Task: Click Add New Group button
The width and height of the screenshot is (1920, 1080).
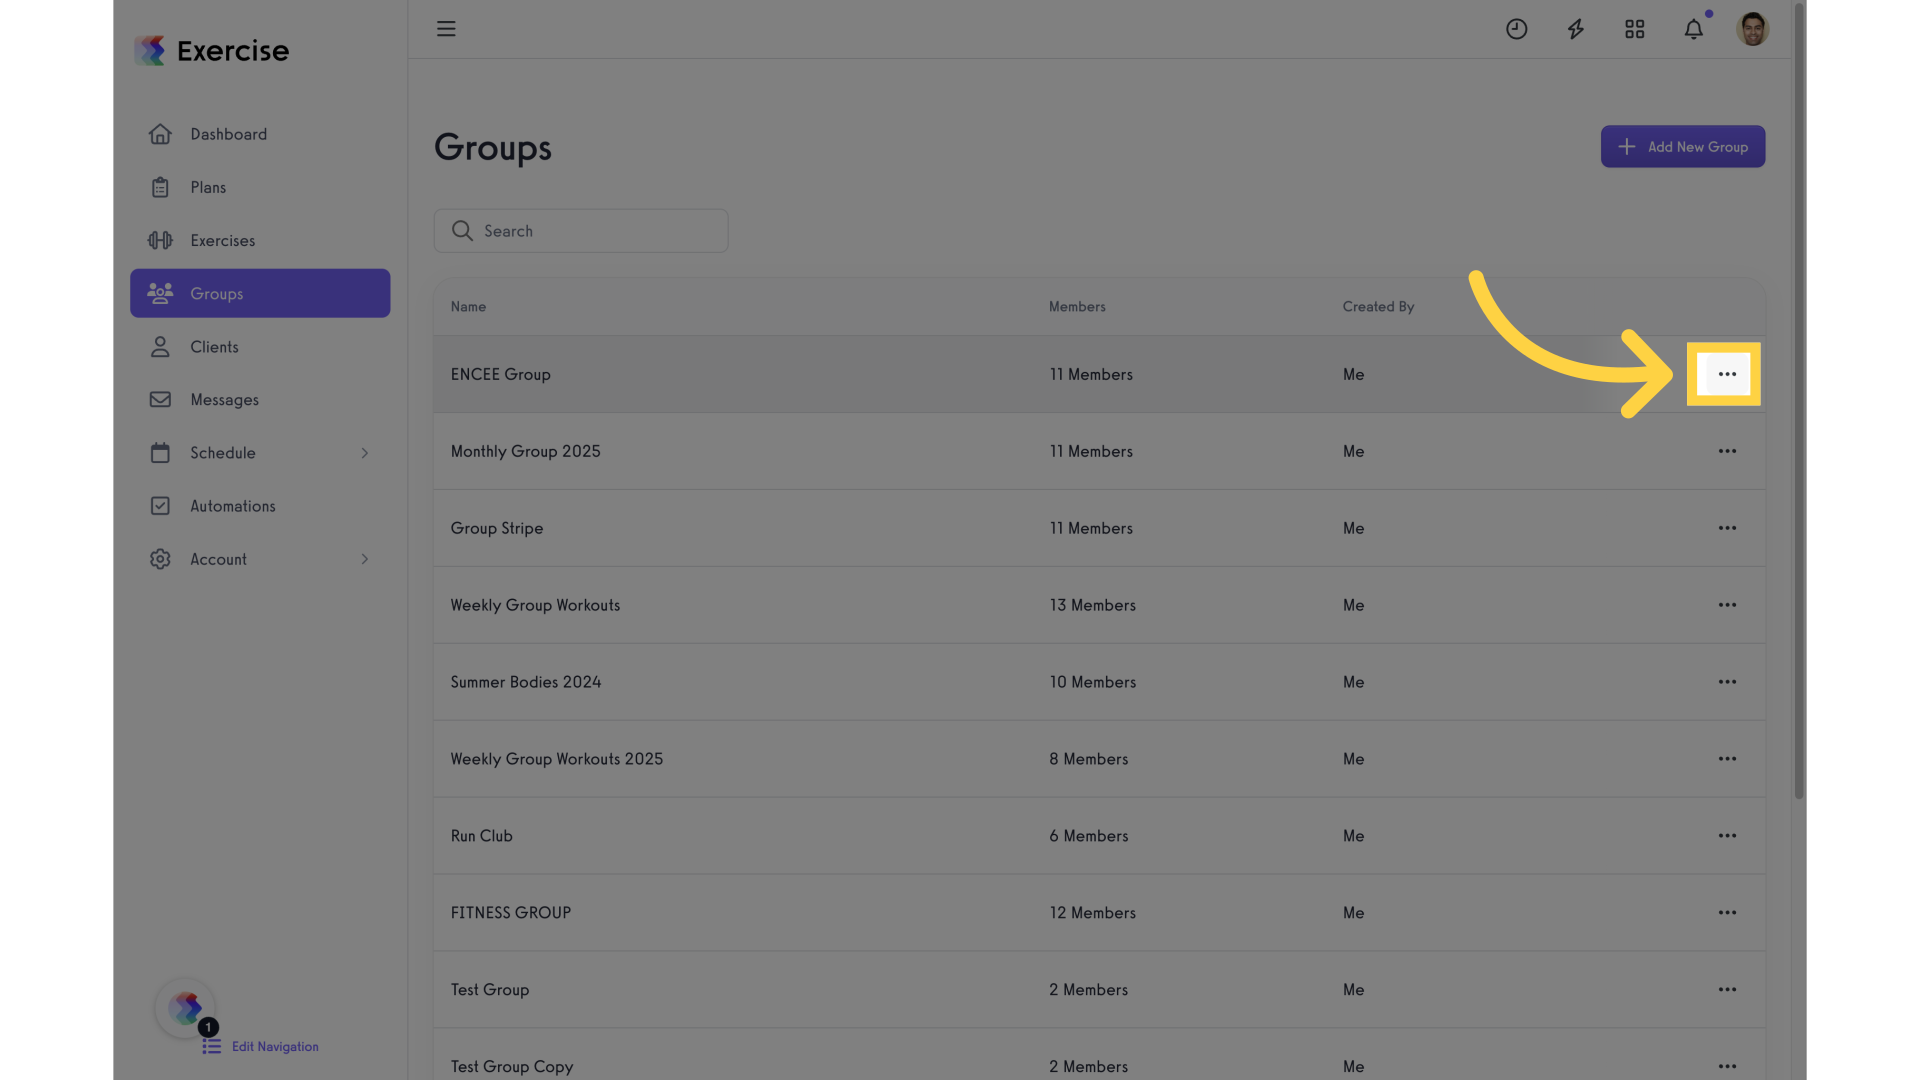Action: tap(1683, 147)
